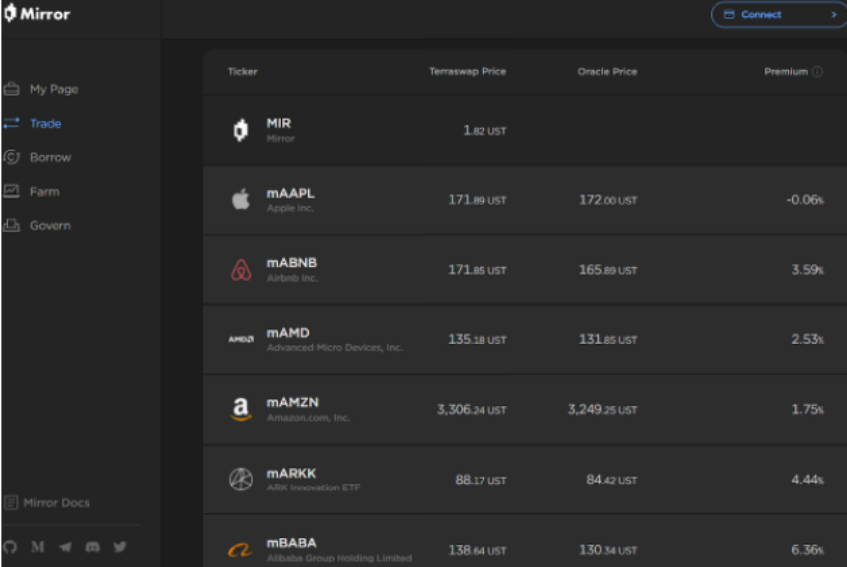Click mAMD Oracle price 131.85 UST
Image resolution: width=847 pixels, height=567 pixels.
tap(608, 340)
